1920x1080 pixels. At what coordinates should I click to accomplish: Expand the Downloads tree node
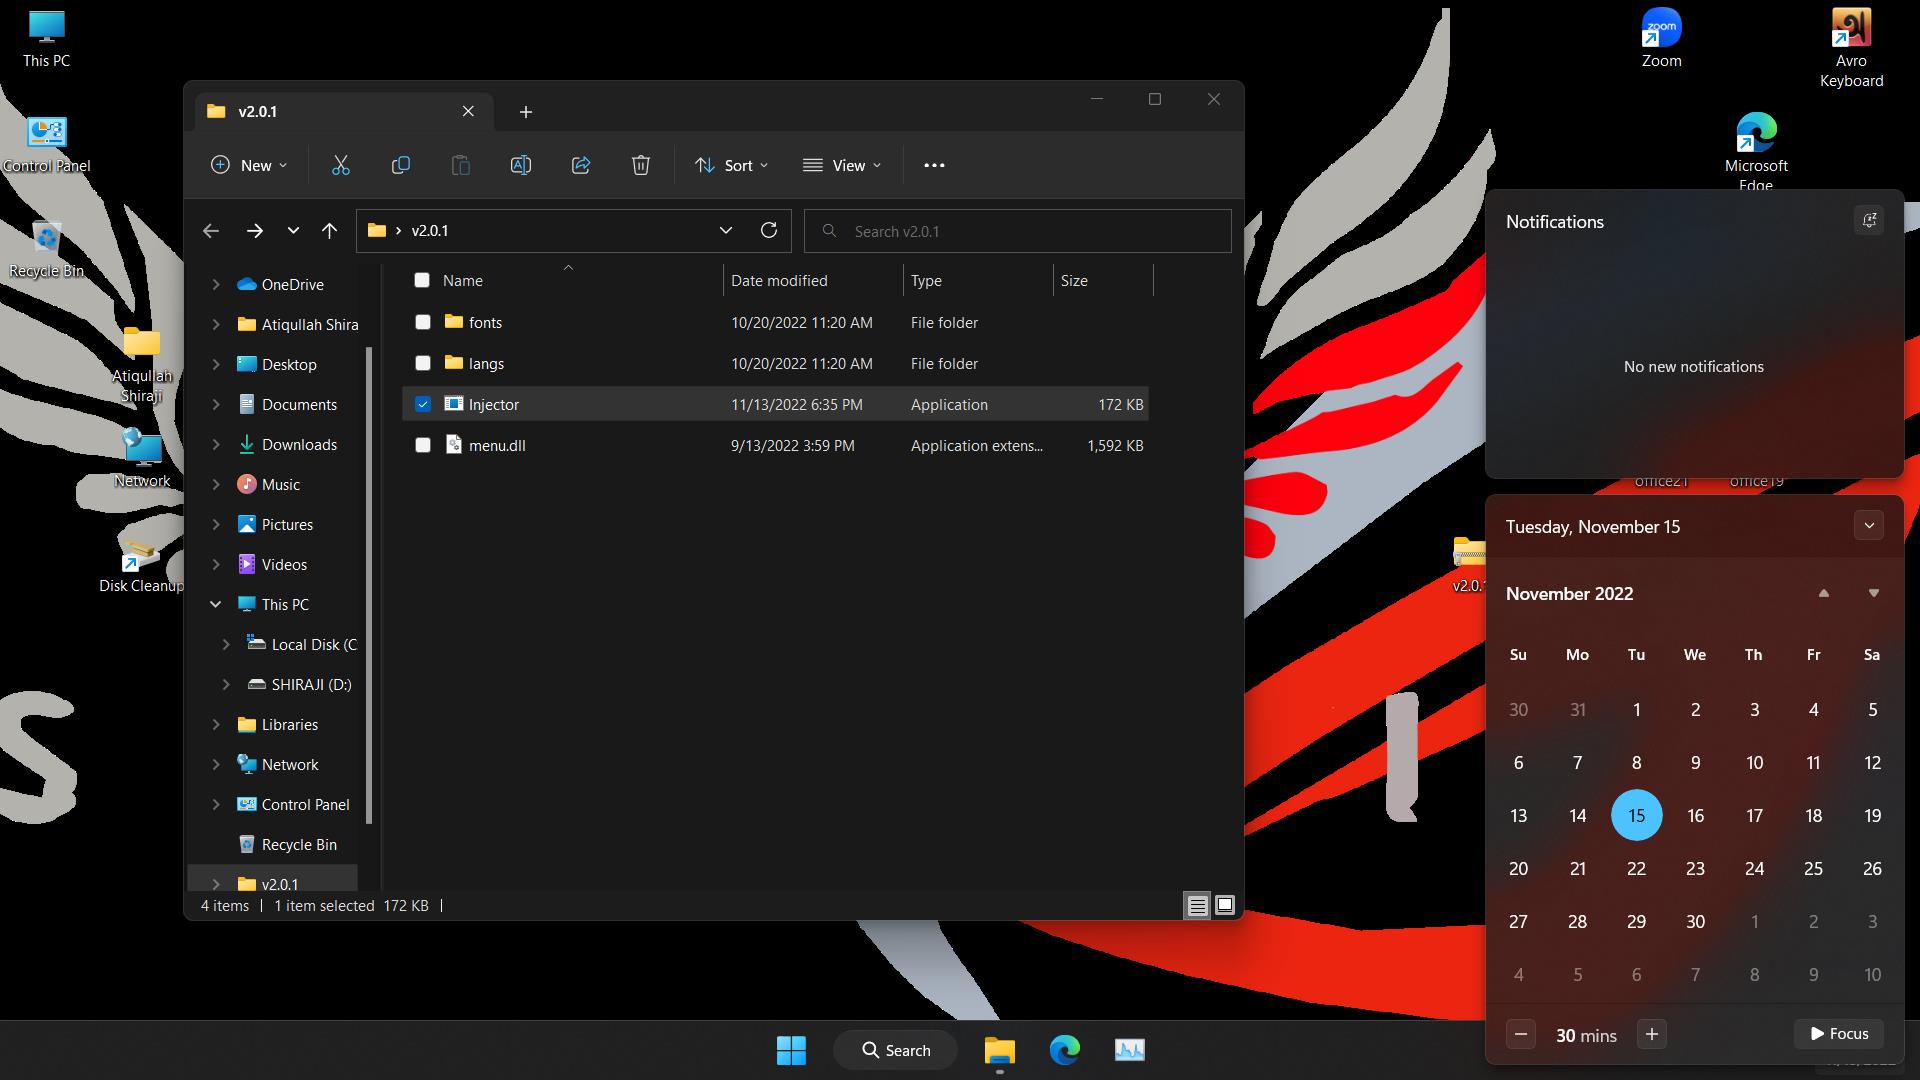(x=216, y=444)
